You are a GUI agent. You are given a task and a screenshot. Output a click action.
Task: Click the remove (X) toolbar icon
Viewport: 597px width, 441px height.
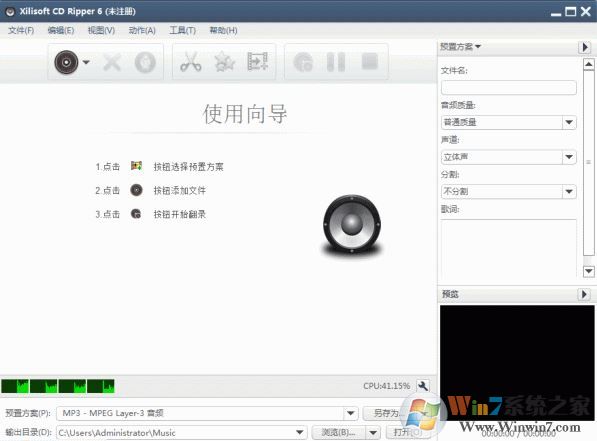112,62
